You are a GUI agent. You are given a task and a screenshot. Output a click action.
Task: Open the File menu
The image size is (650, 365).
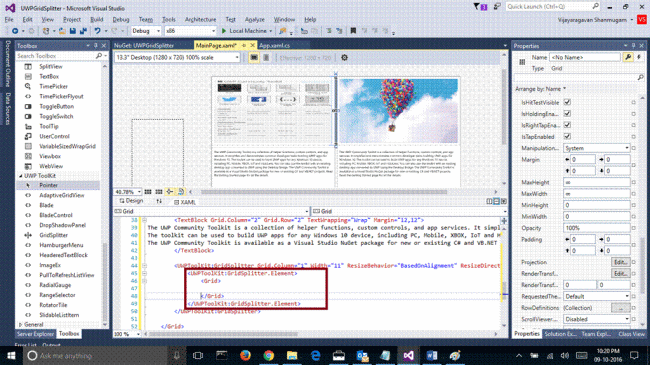click(9, 19)
